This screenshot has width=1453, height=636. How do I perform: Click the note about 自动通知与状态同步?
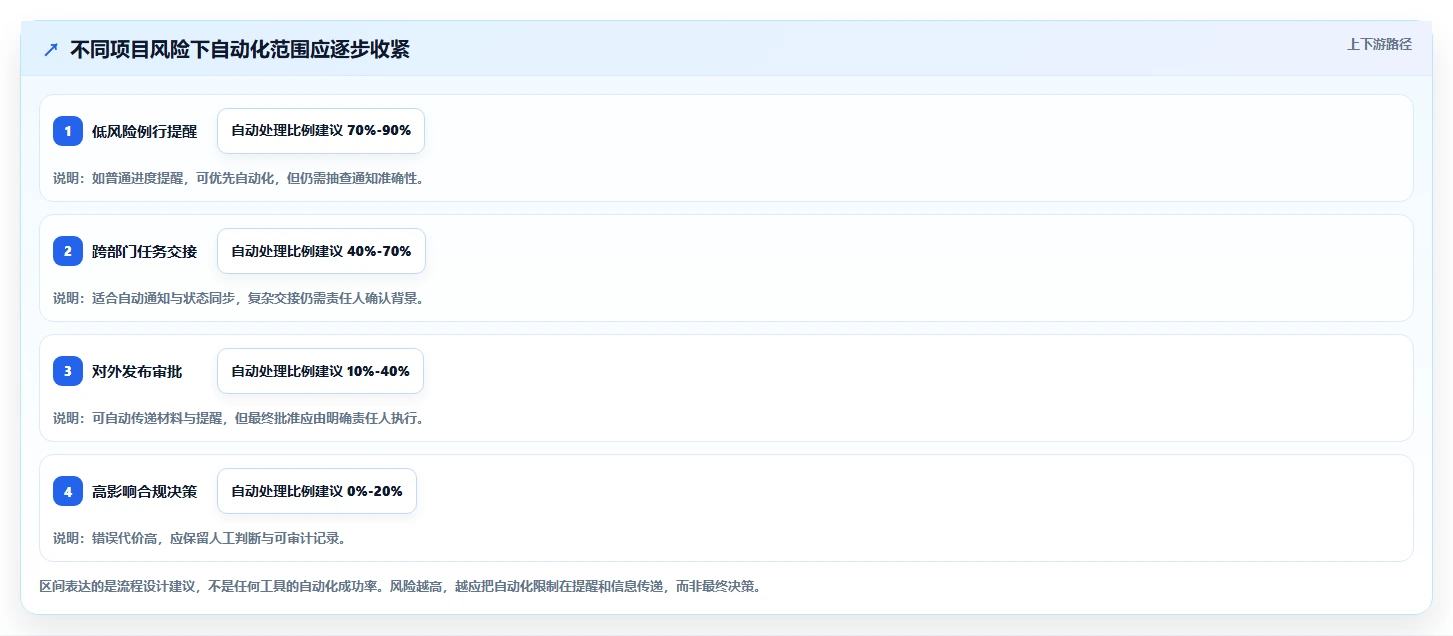coord(238,298)
